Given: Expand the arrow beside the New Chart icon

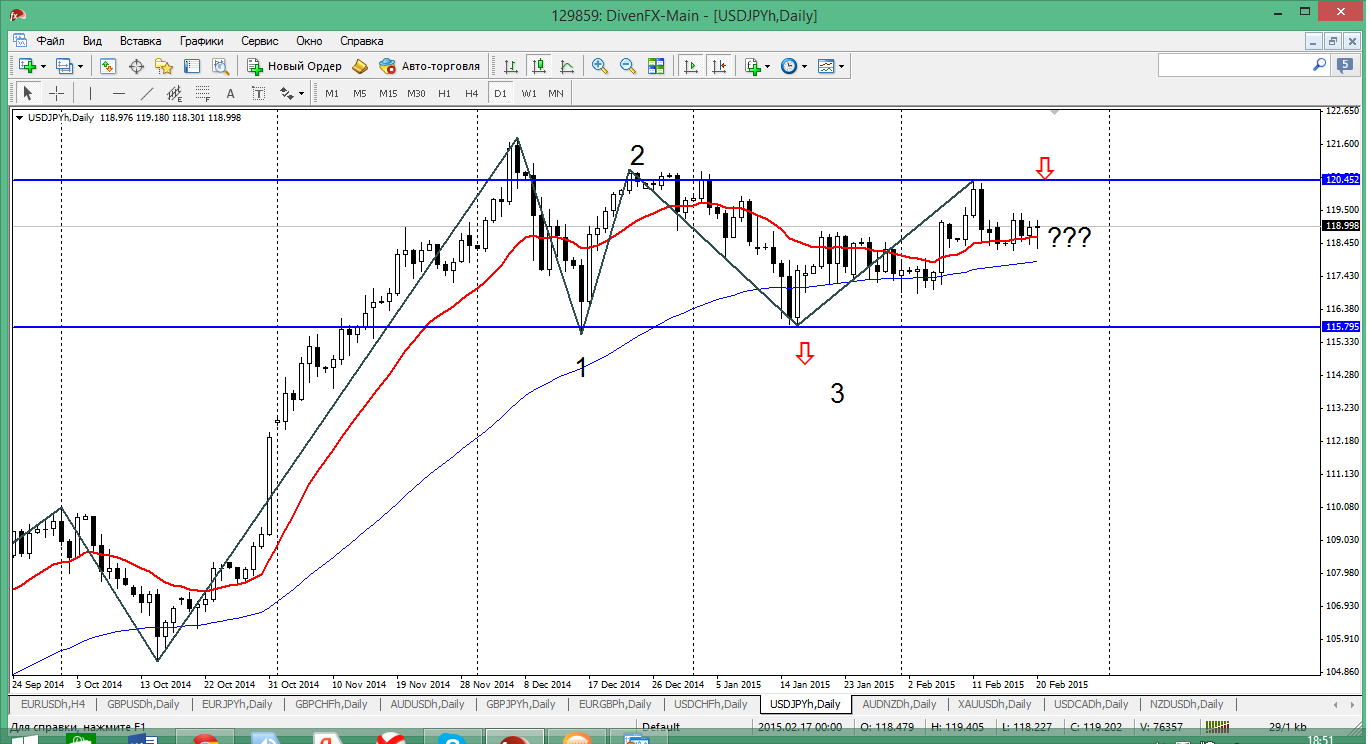Looking at the screenshot, I should (43, 66).
